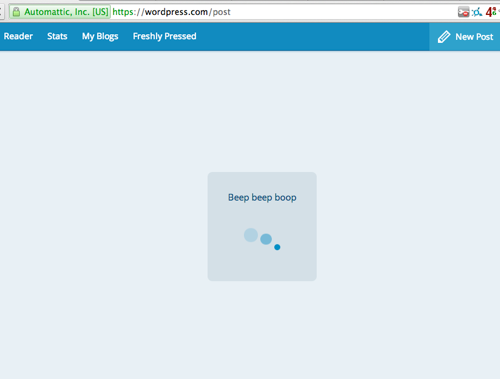Click the Automattic, Inc. [US] certificate label
Viewport: 500px width, 379px height.
click(x=66, y=12)
